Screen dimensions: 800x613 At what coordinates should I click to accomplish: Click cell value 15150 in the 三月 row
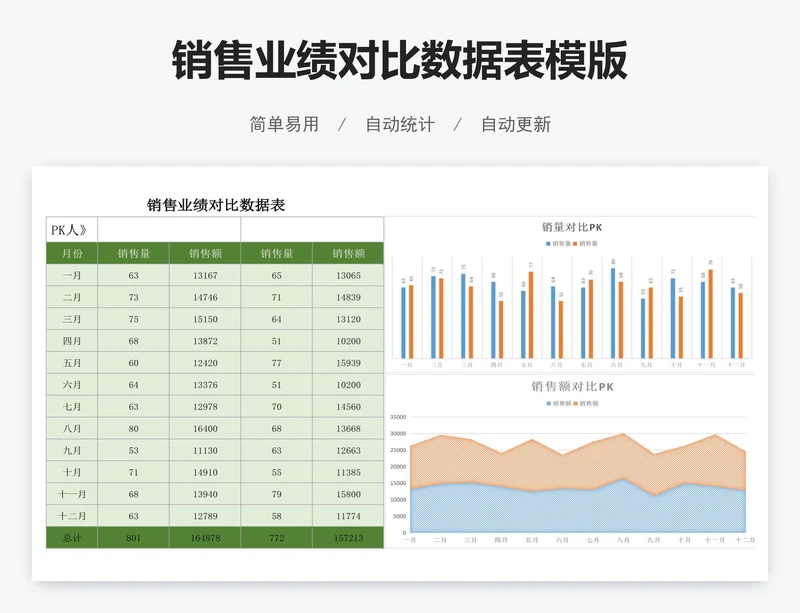[x=205, y=320]
